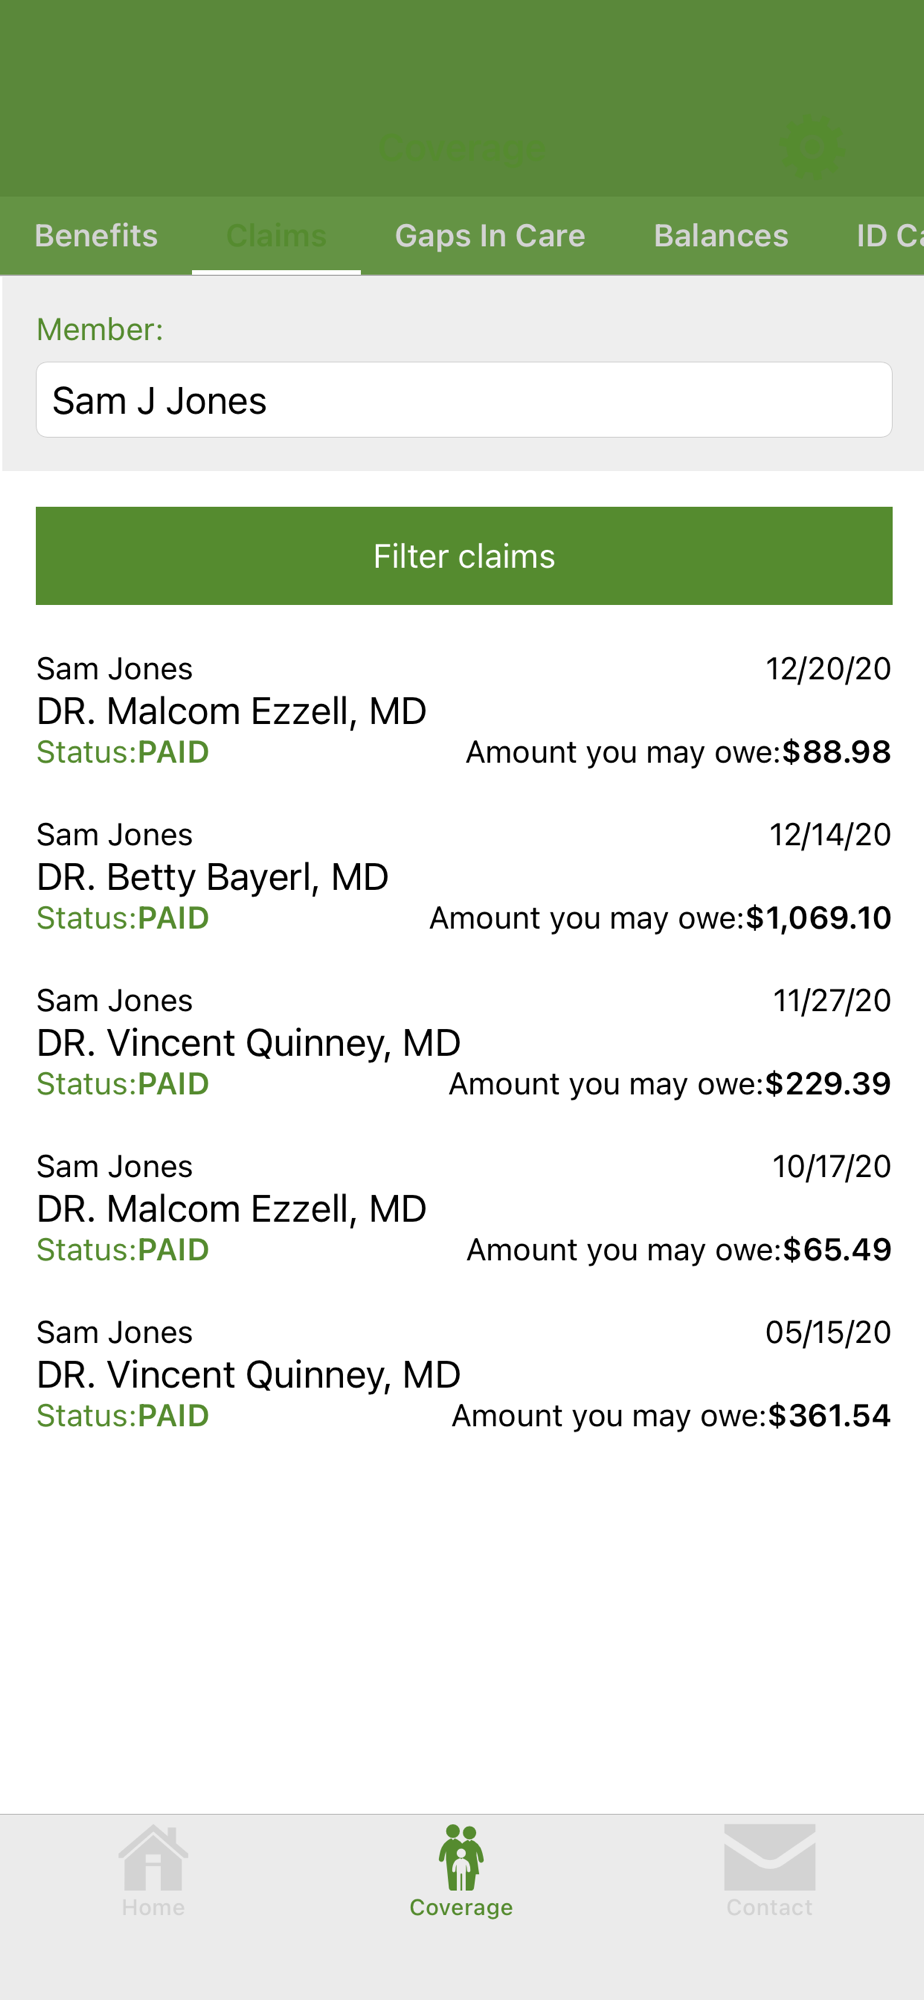Image resolution: width=924 pixels, height=2000 pixels.
Task: Tap the Coverage family icon
Action: coord(461,1857)
